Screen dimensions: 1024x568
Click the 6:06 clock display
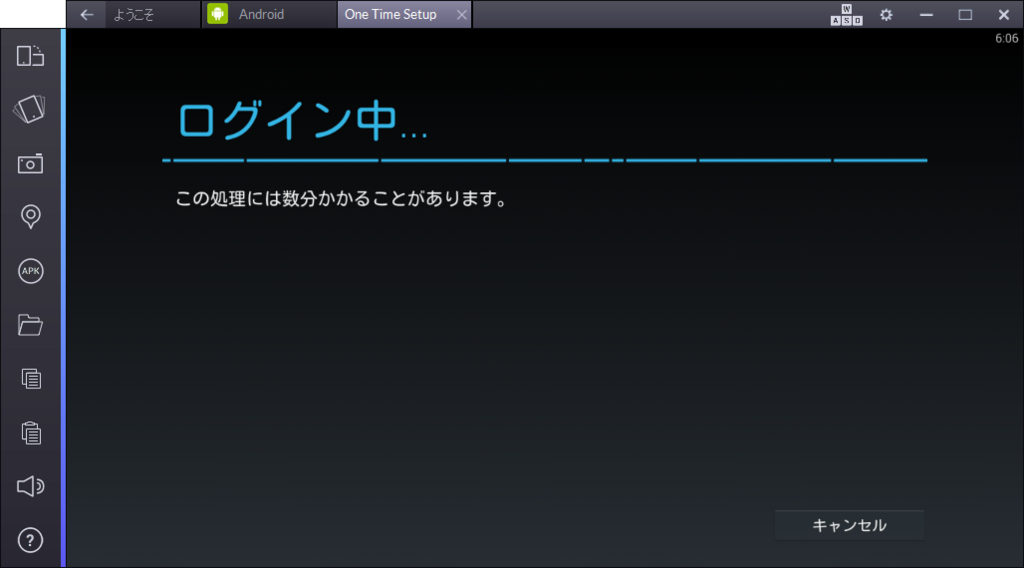tap(1006, 38)
